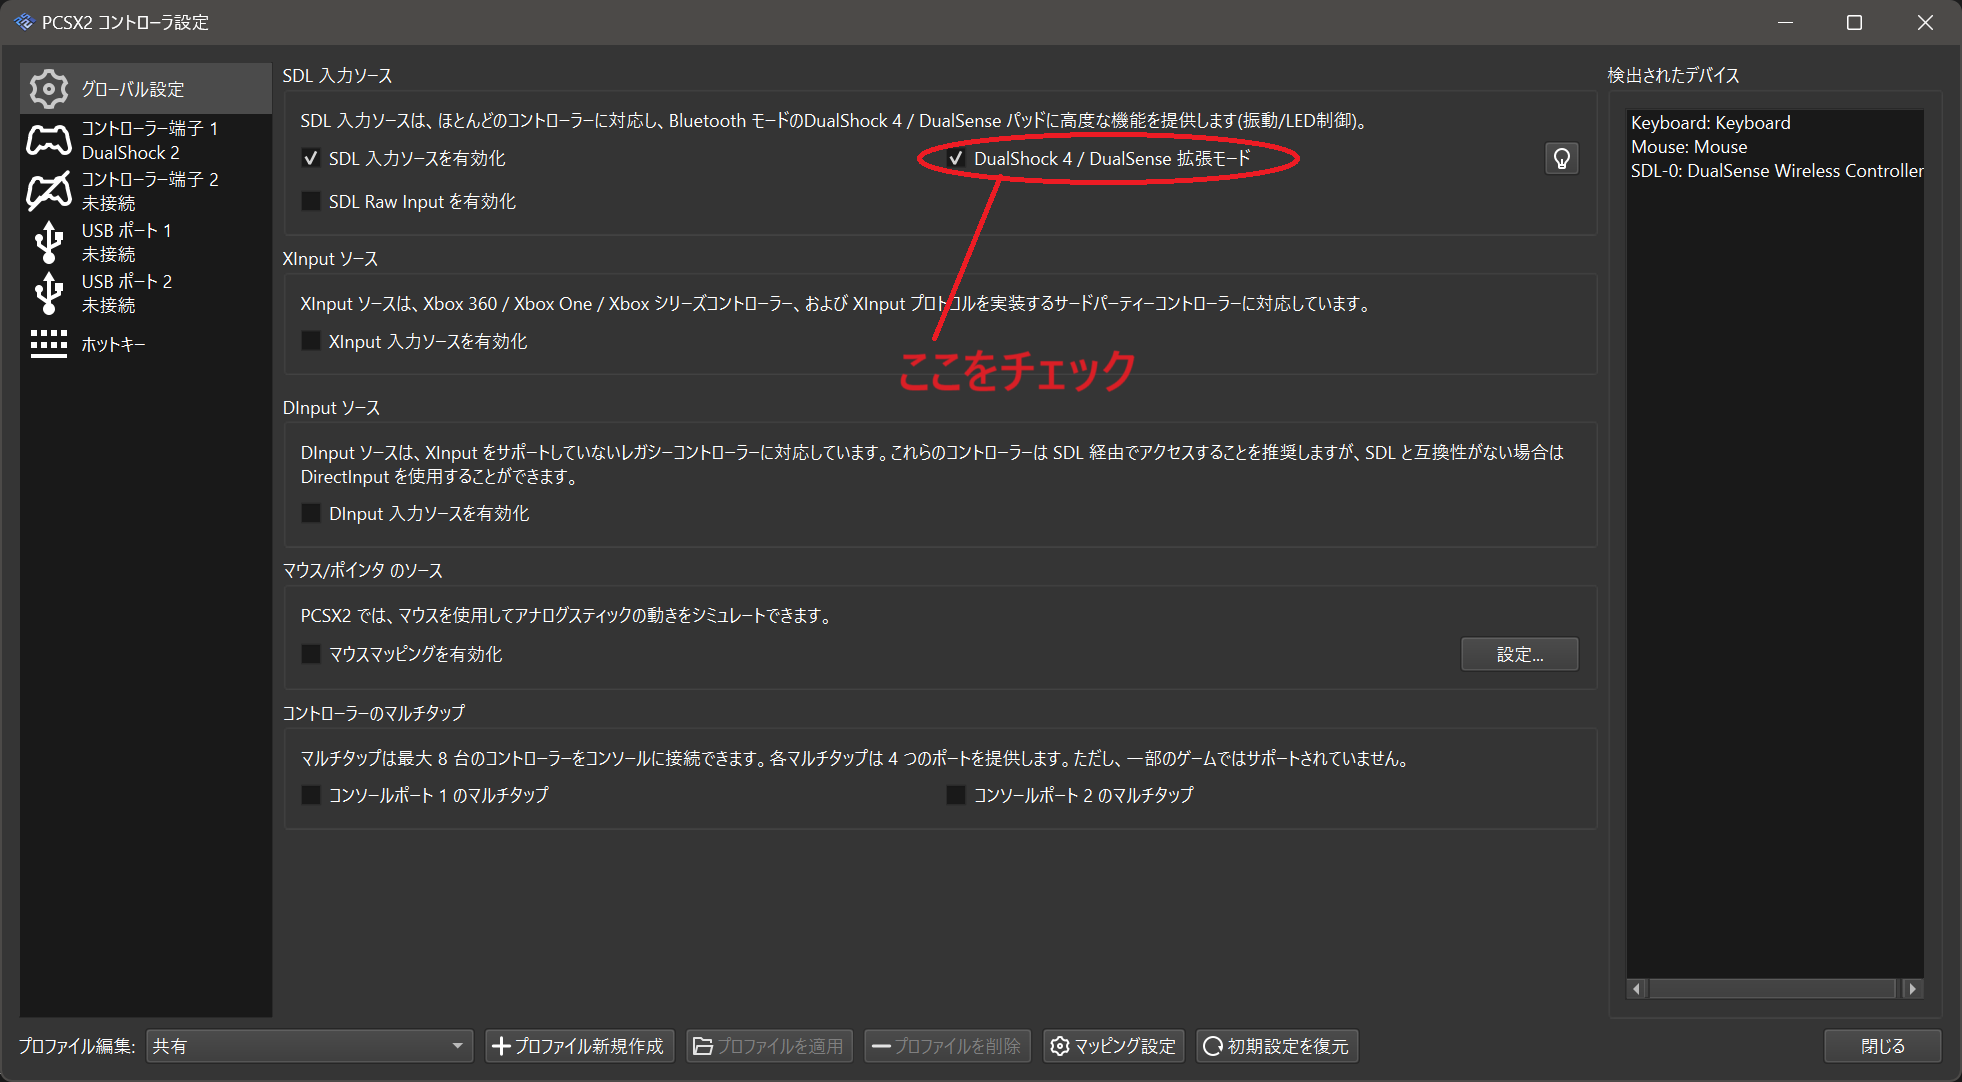Select Mouse: Mouse device entry
The width and height of the screenshot is (1962, 1082).
point(1689,147)
